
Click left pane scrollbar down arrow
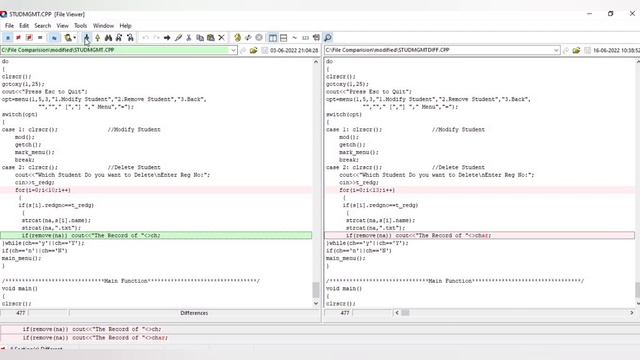tap(316, 303)
